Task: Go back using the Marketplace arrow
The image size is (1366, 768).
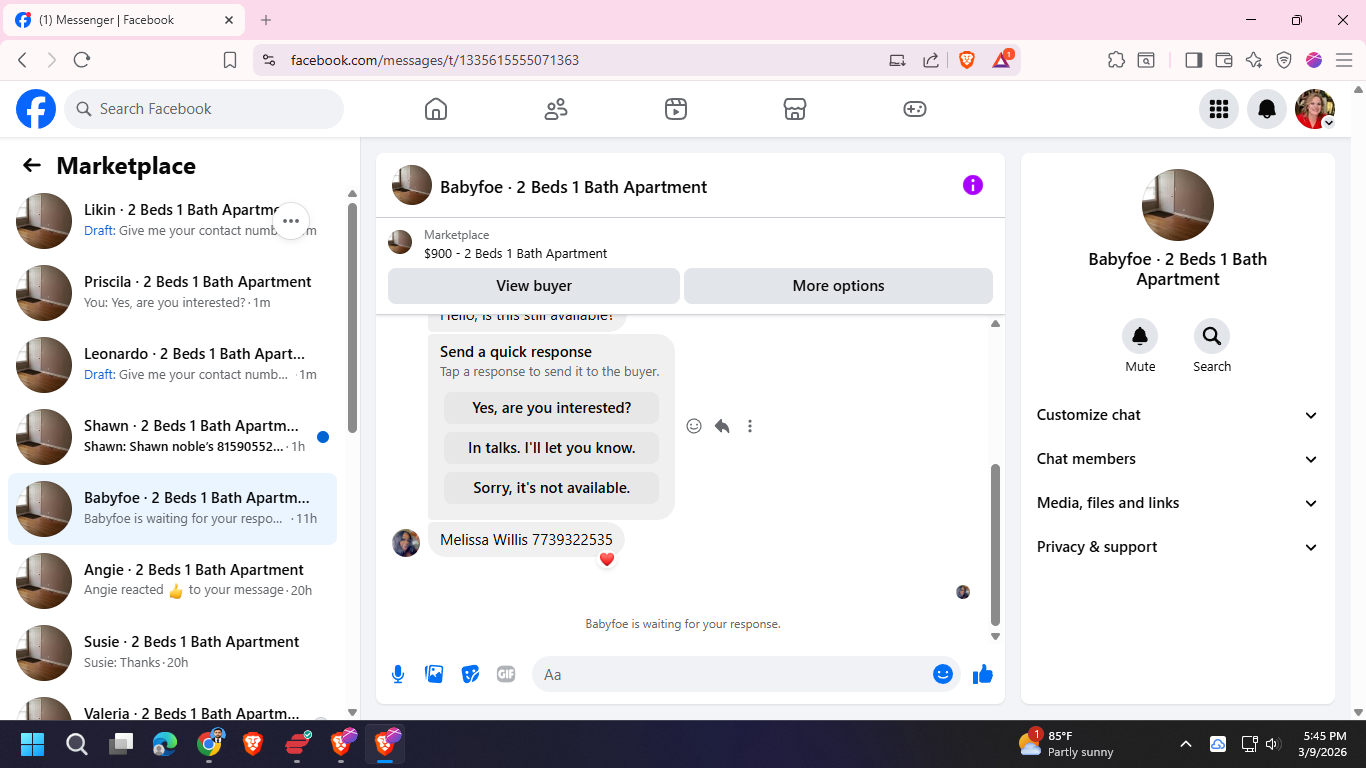Action: click(x=32, y=166)
